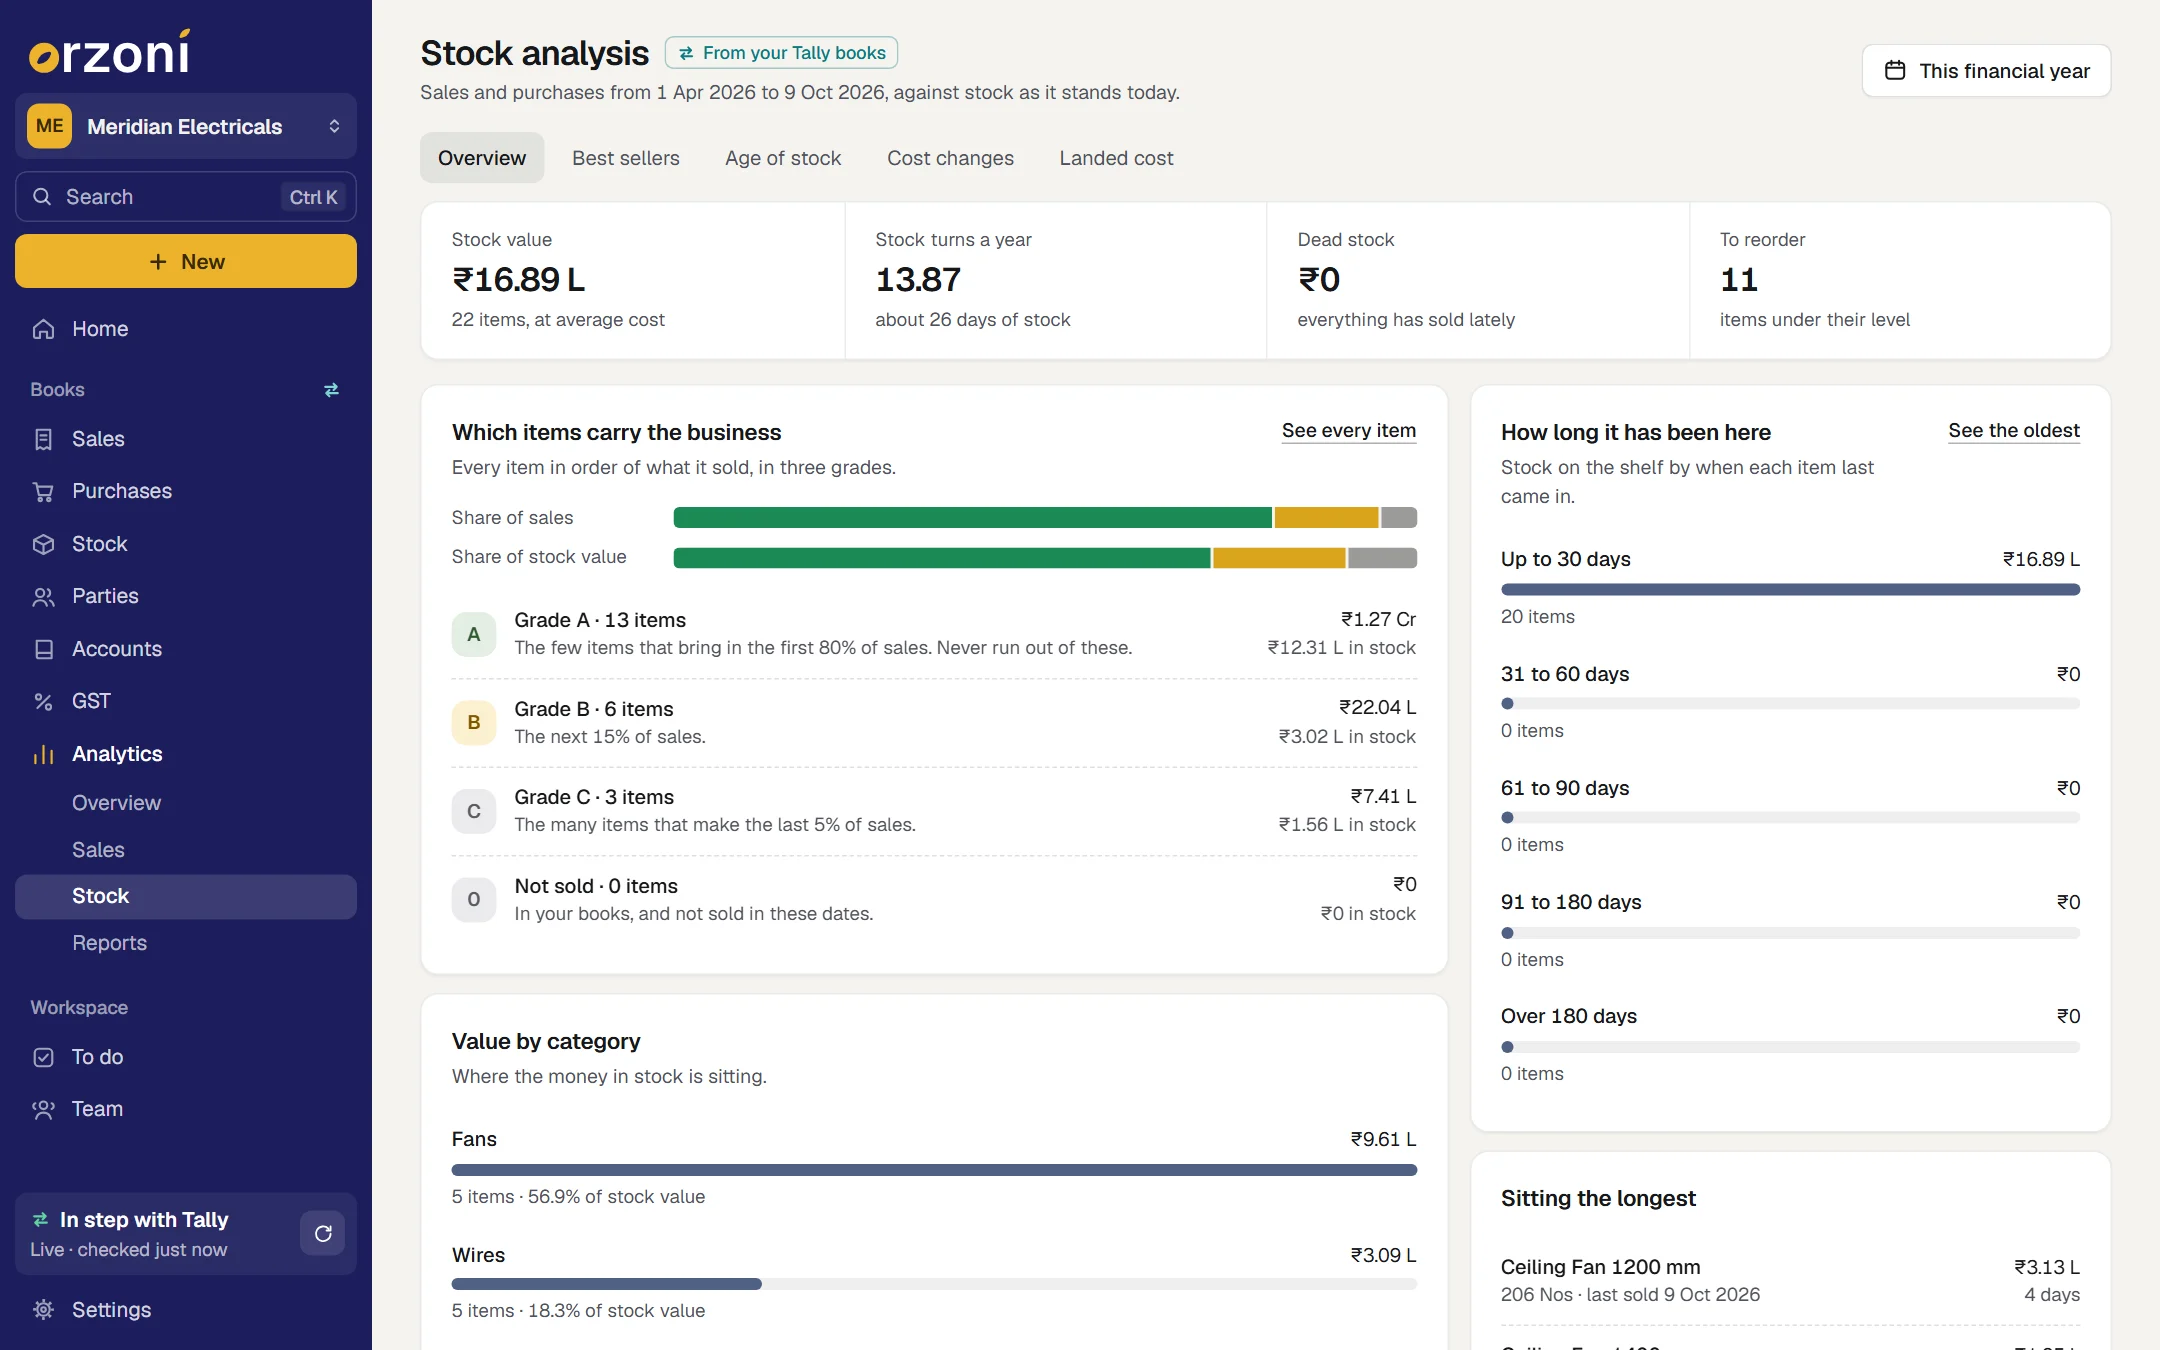This screenshot has width=2160, height=1350.
Task: Click the Tally sync refresh button
Action: pyautogui.click(x=322, y=1233)
